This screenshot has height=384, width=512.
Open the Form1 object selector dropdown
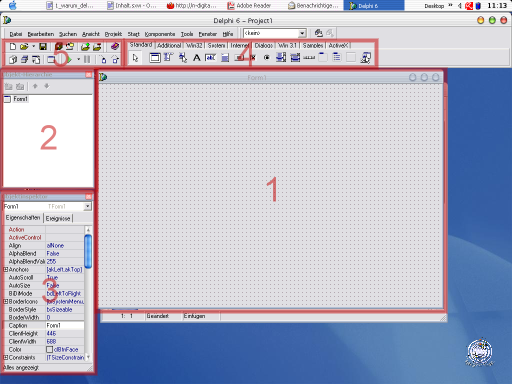(x=87, y=207)
